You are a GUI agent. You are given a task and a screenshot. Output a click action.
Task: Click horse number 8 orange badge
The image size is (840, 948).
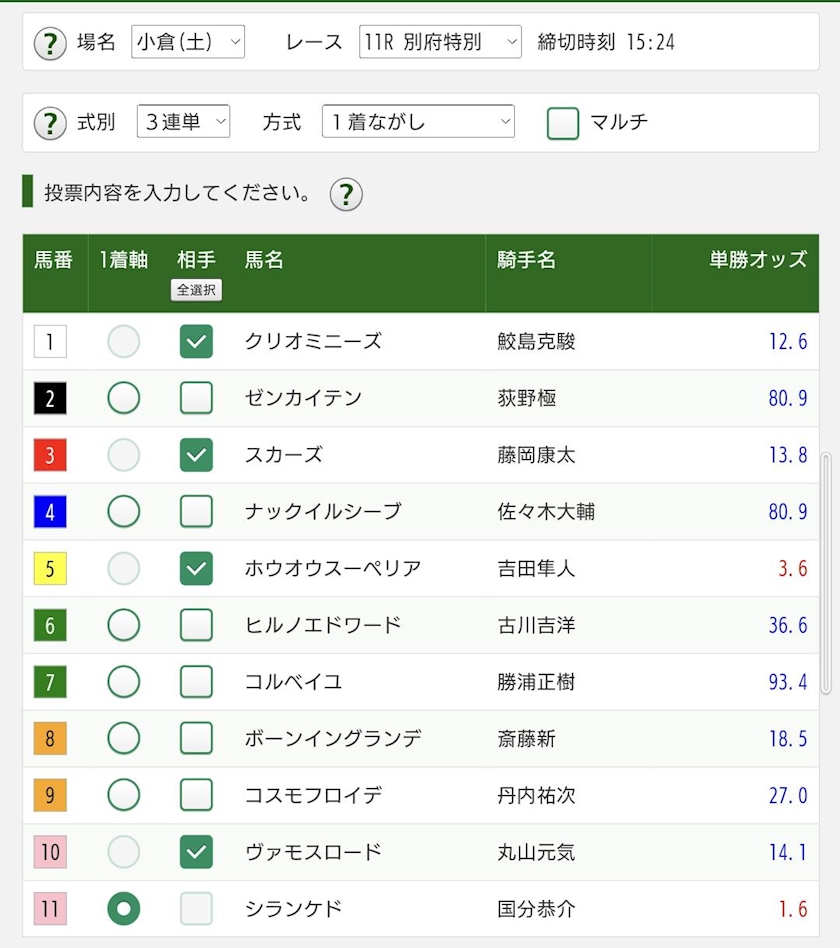point(50,740)
